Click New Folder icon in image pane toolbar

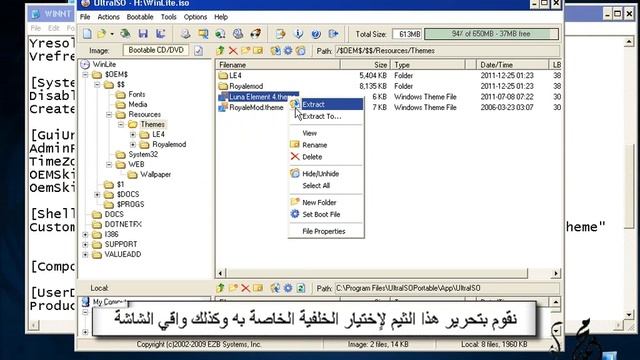[x=245, y=51]
